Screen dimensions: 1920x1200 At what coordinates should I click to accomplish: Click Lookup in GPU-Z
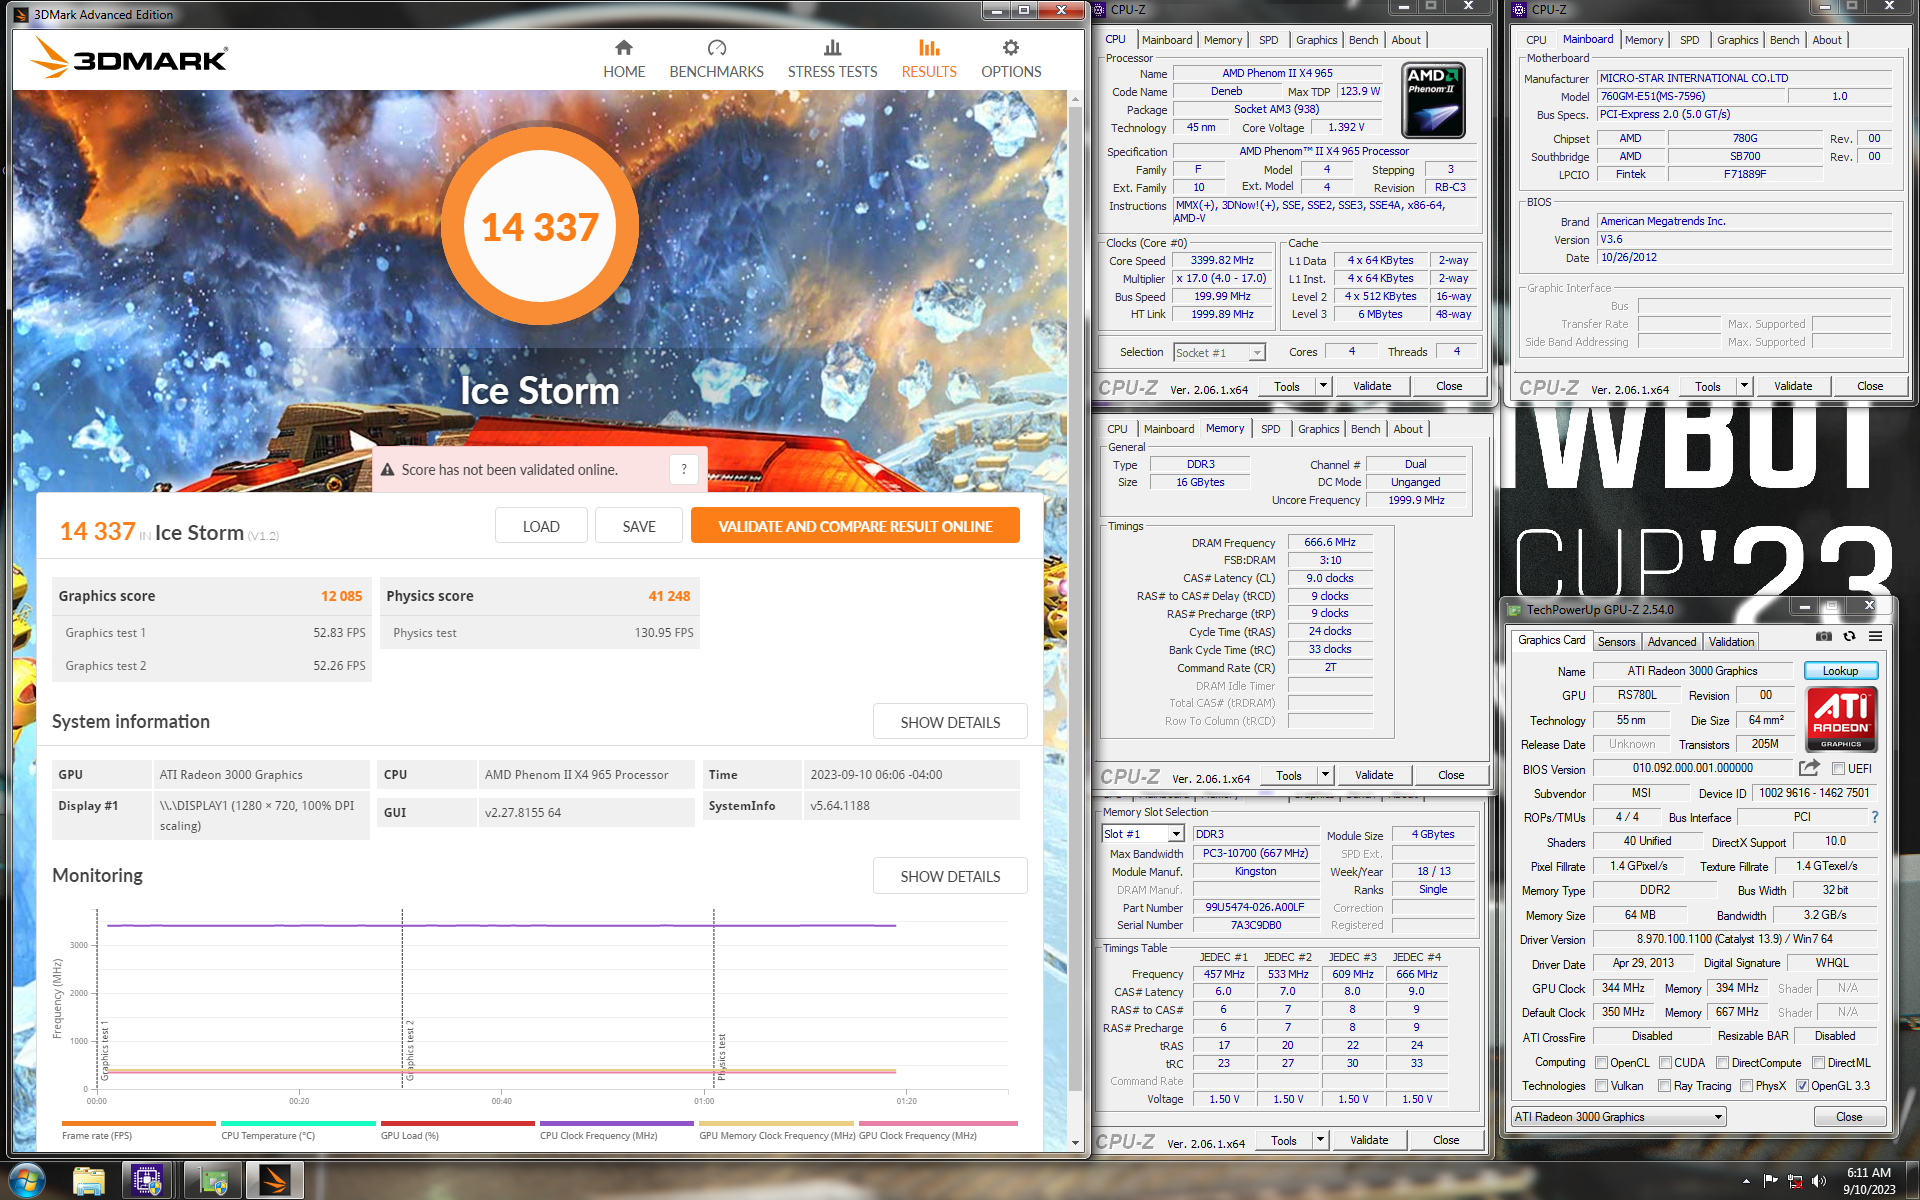pyautogui.click(x=1840, y=671)
